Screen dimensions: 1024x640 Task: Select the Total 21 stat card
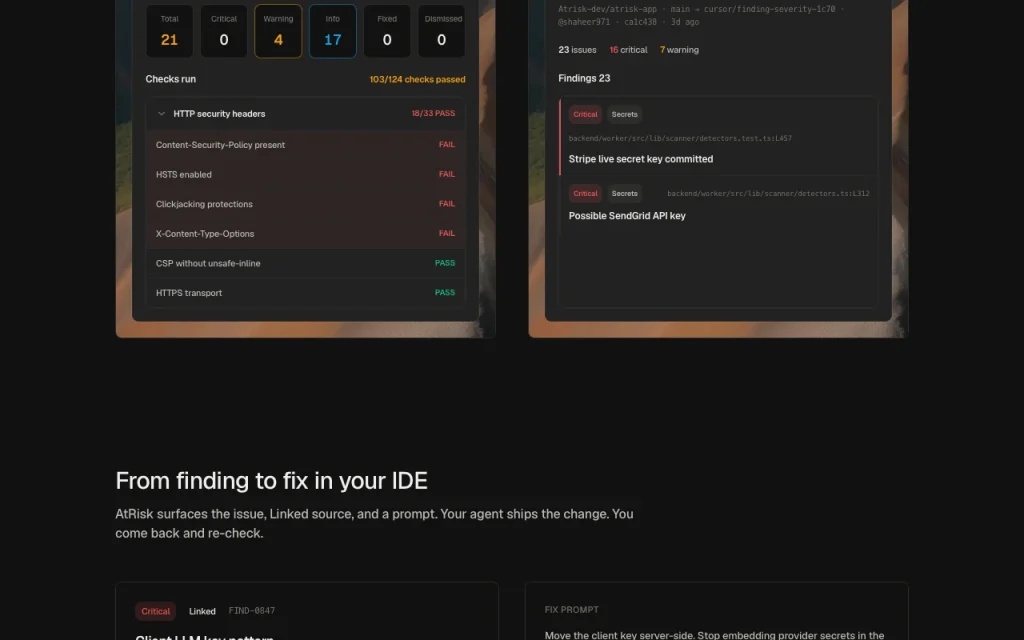(x=169, y=31)
